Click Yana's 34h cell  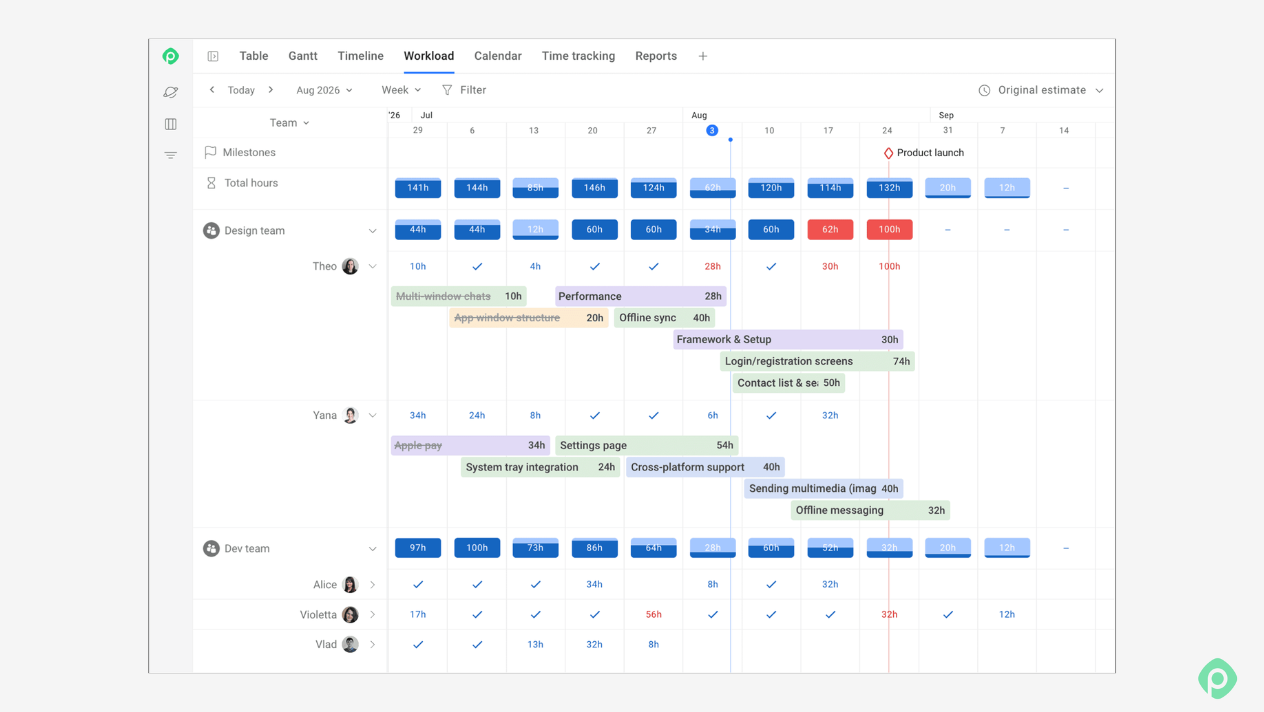[x=418, y=415]
